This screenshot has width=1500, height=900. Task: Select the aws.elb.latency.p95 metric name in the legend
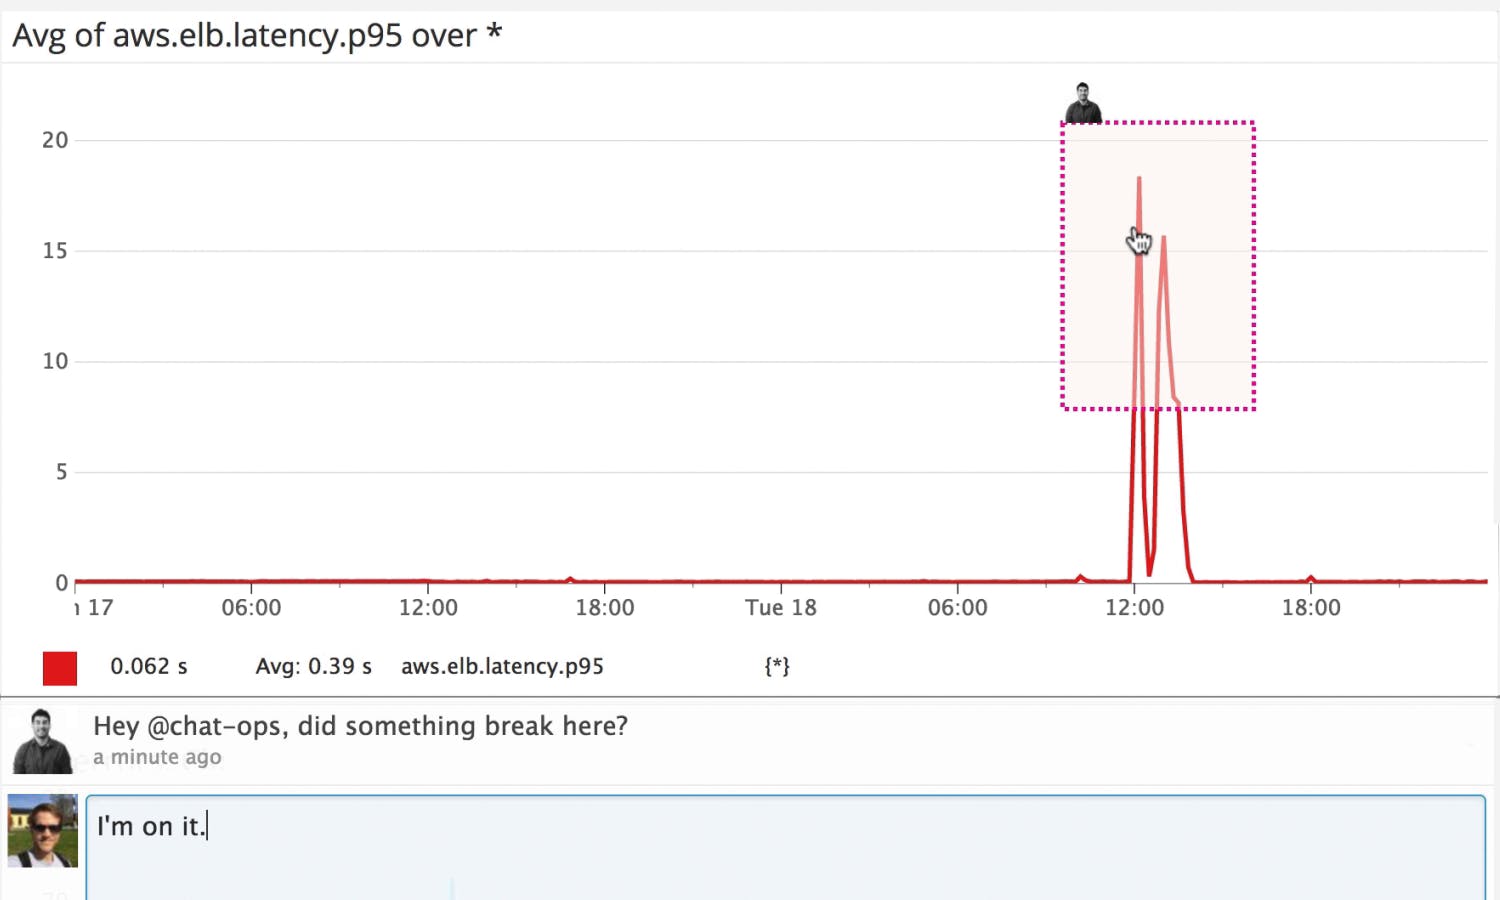tap(502, 667)
